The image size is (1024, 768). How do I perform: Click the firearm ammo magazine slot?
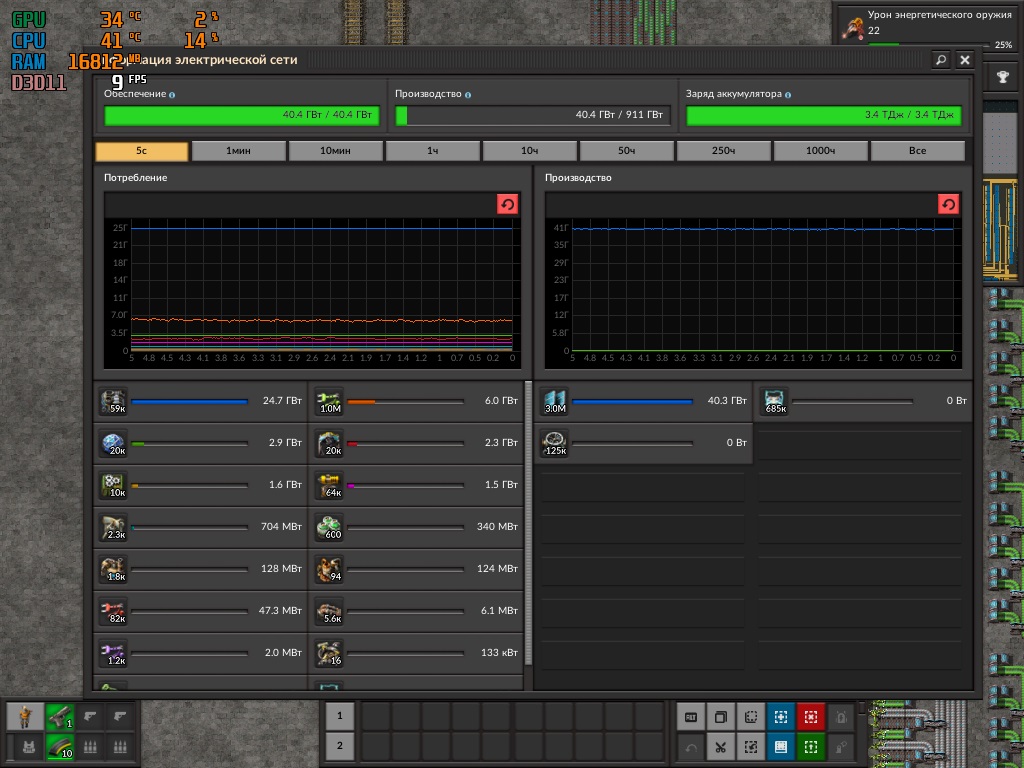coord(60,746)
